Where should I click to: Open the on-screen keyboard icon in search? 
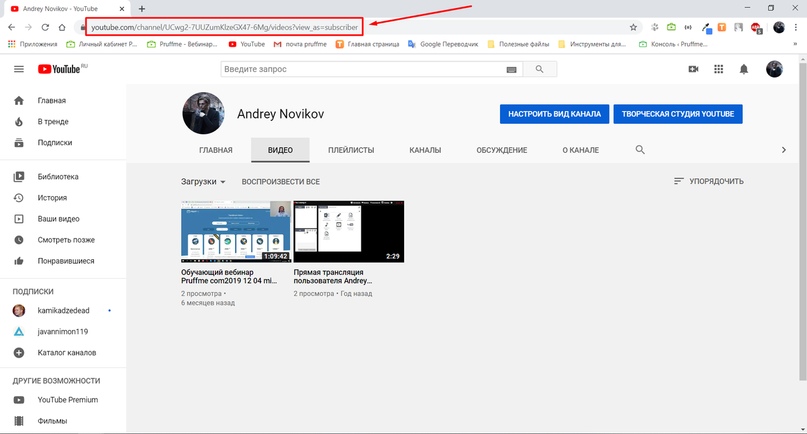(511, 70)
